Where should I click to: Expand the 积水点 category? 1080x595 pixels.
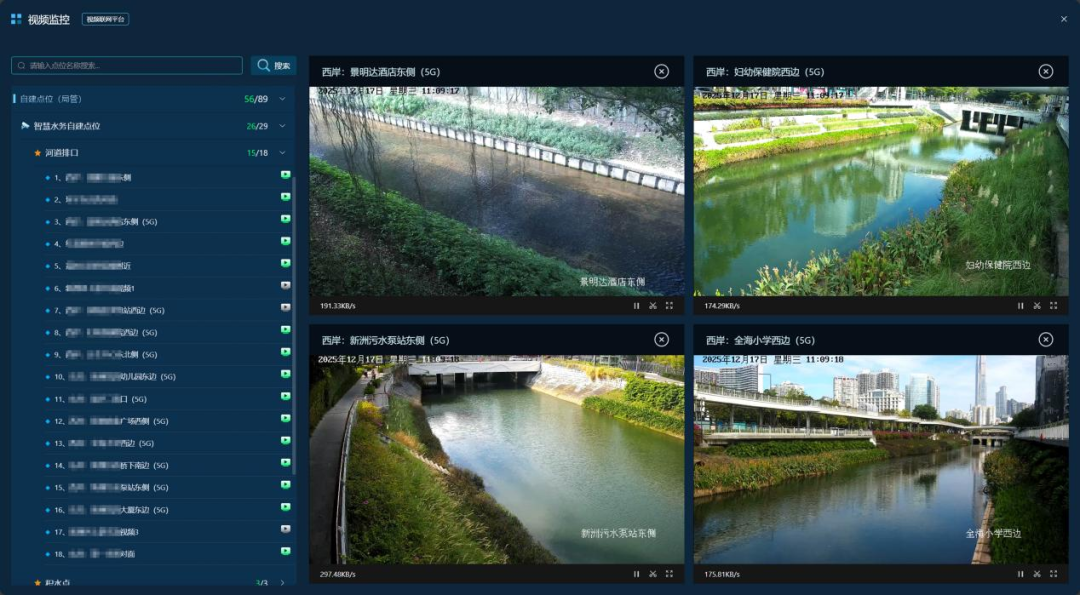282,582
